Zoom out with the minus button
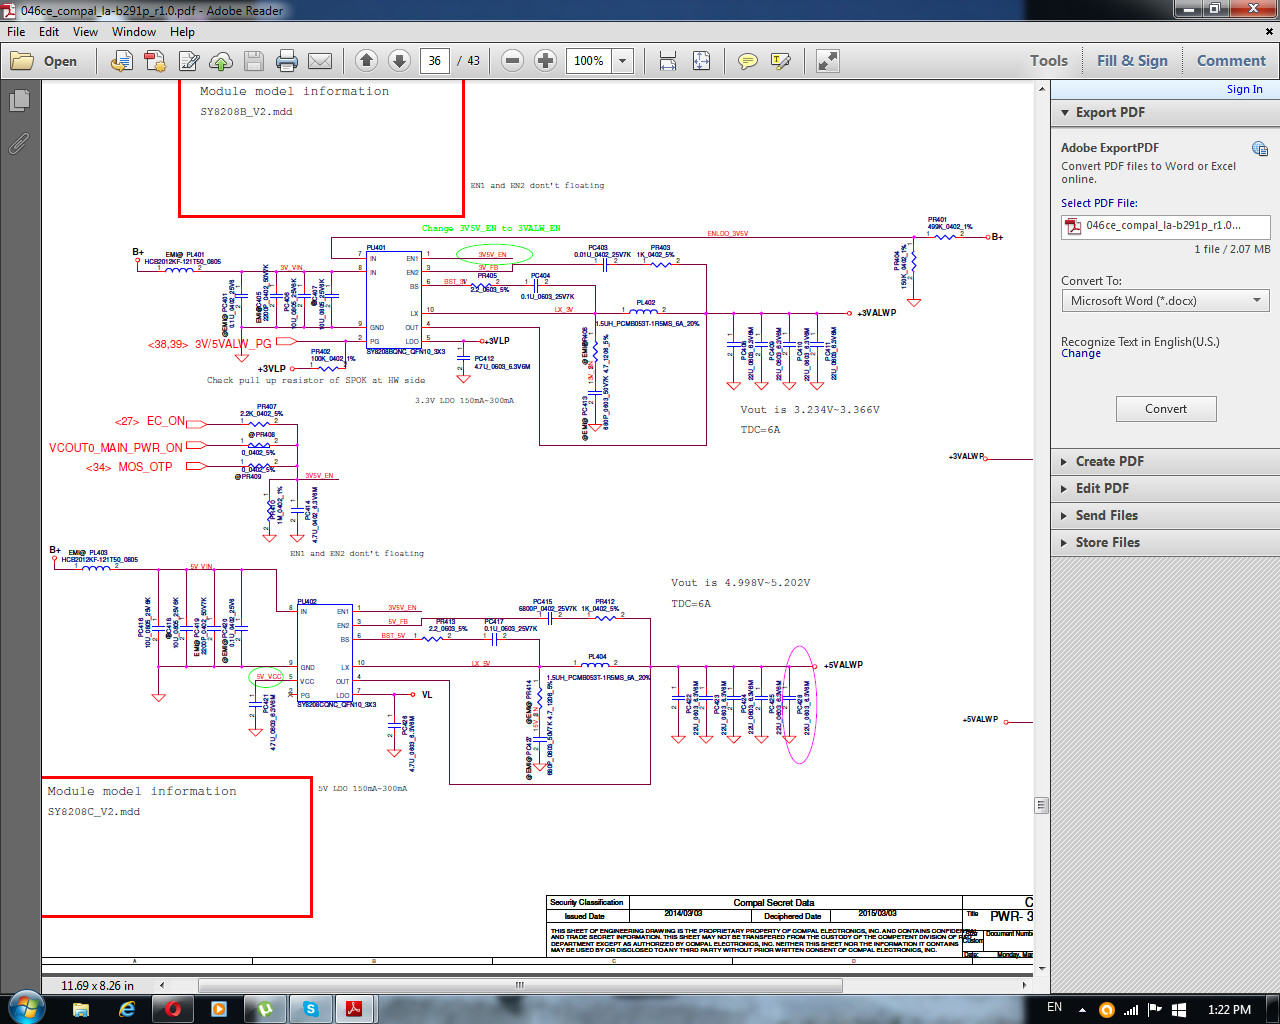Screen dimensions: 1280x1024 click(512, 61)
